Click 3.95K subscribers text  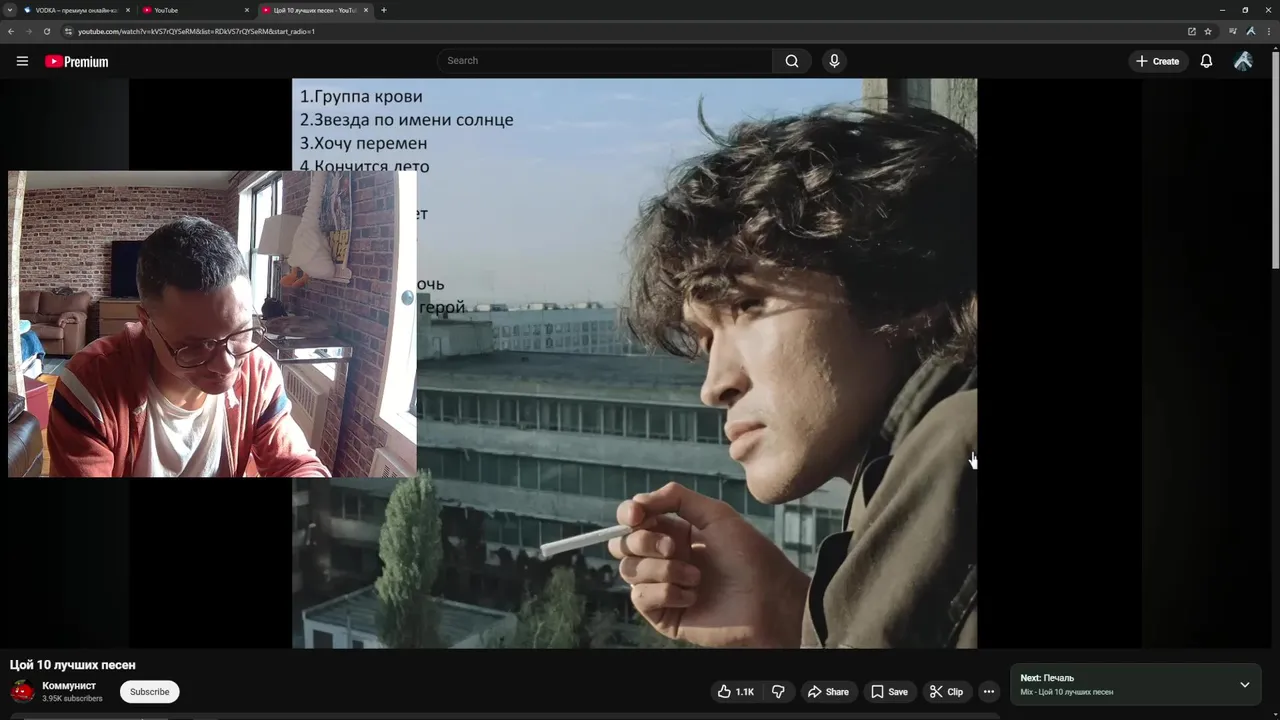[72, 698]
